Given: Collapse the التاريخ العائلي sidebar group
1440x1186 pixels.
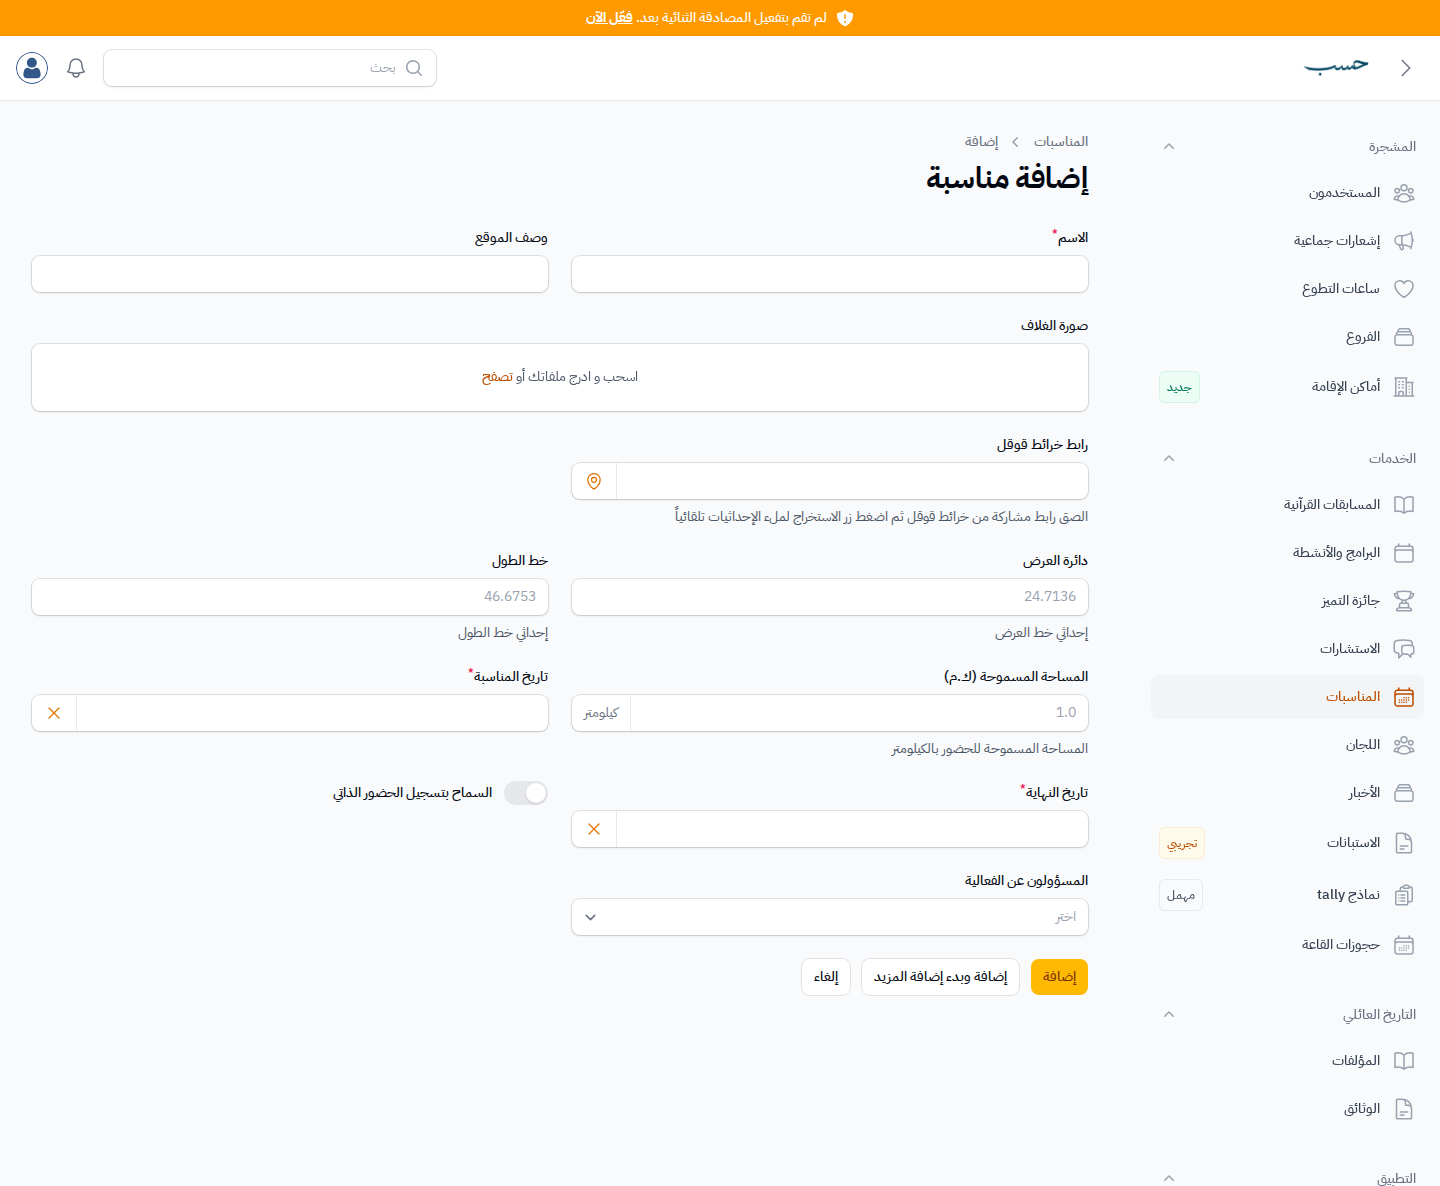Looking at the screenshot, I should 1169,1015.
